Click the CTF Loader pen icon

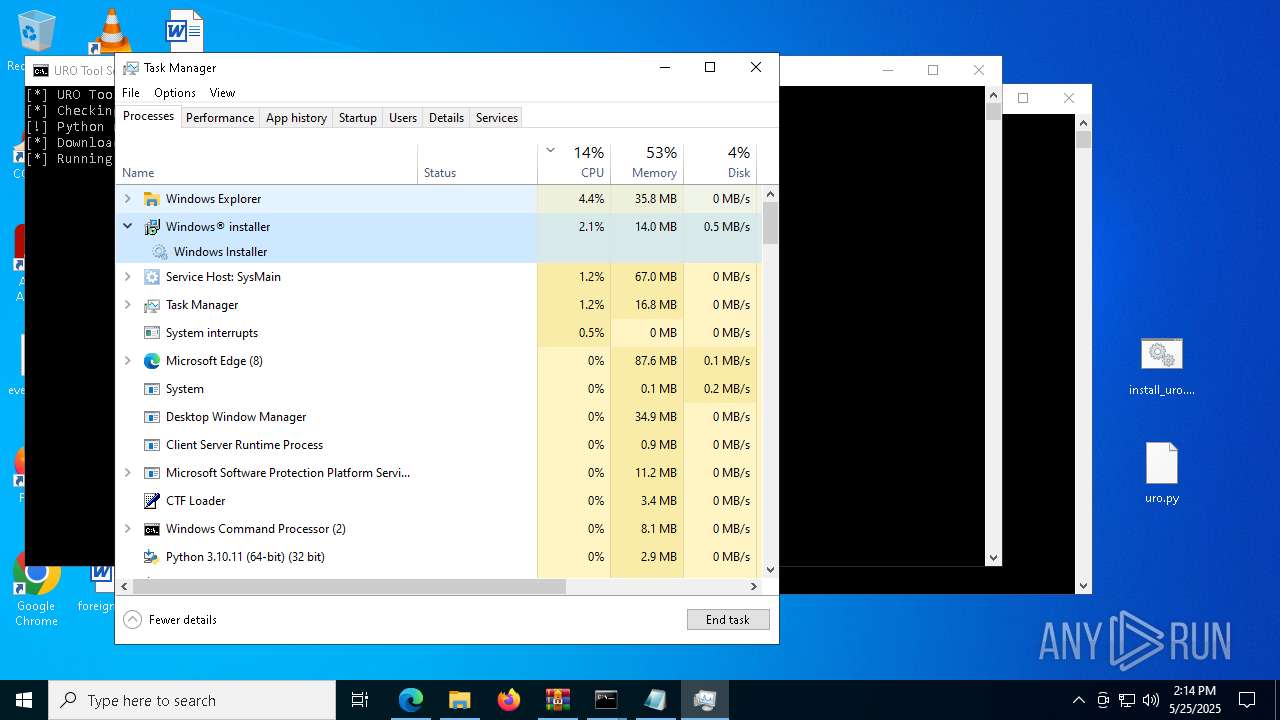[152, 501]
